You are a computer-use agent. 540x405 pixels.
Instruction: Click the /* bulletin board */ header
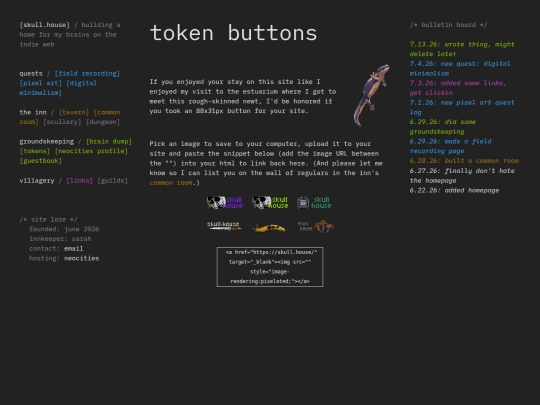448,25
